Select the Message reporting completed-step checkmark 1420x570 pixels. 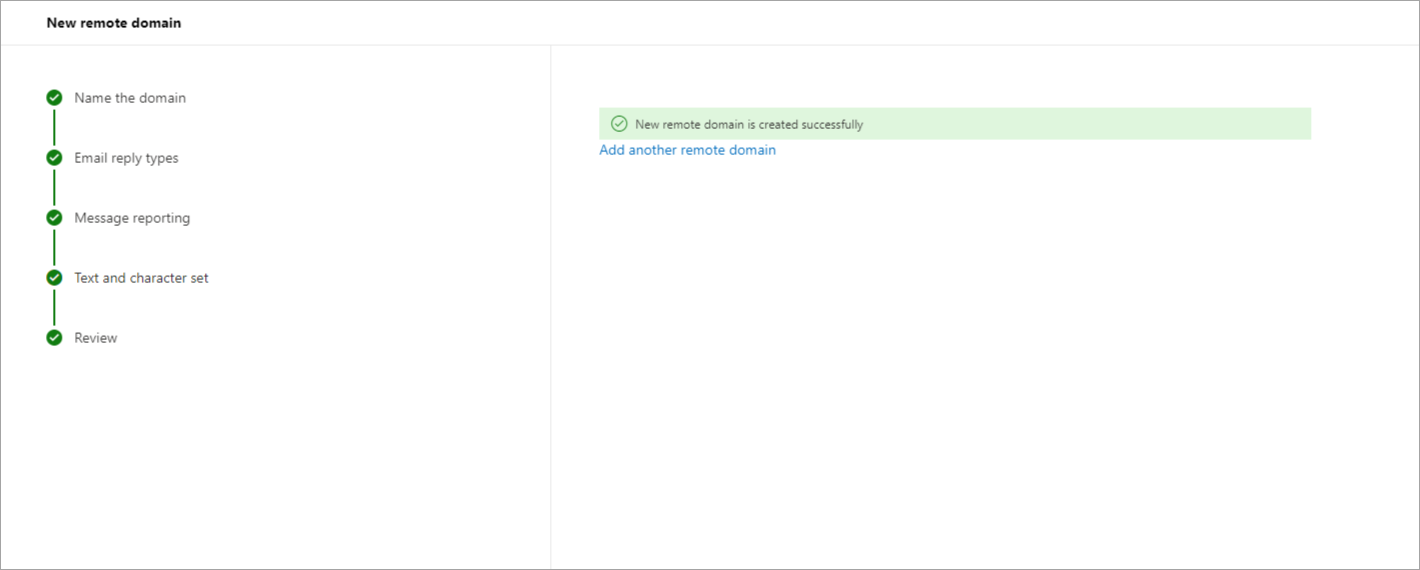click(x=54, y=218)
